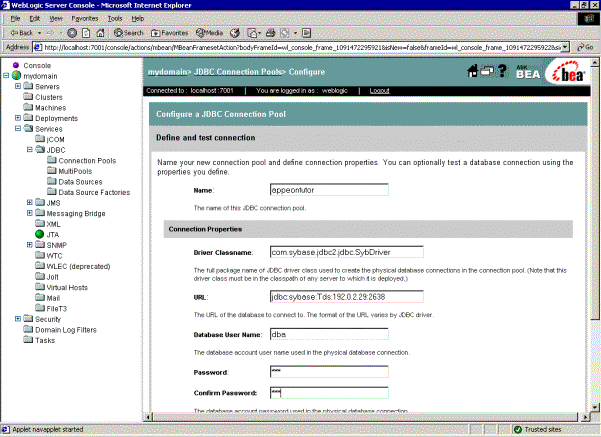The image size is (601, 437).
Task: Collapse the JDBC tree node
Action: [x=30, y=150]
